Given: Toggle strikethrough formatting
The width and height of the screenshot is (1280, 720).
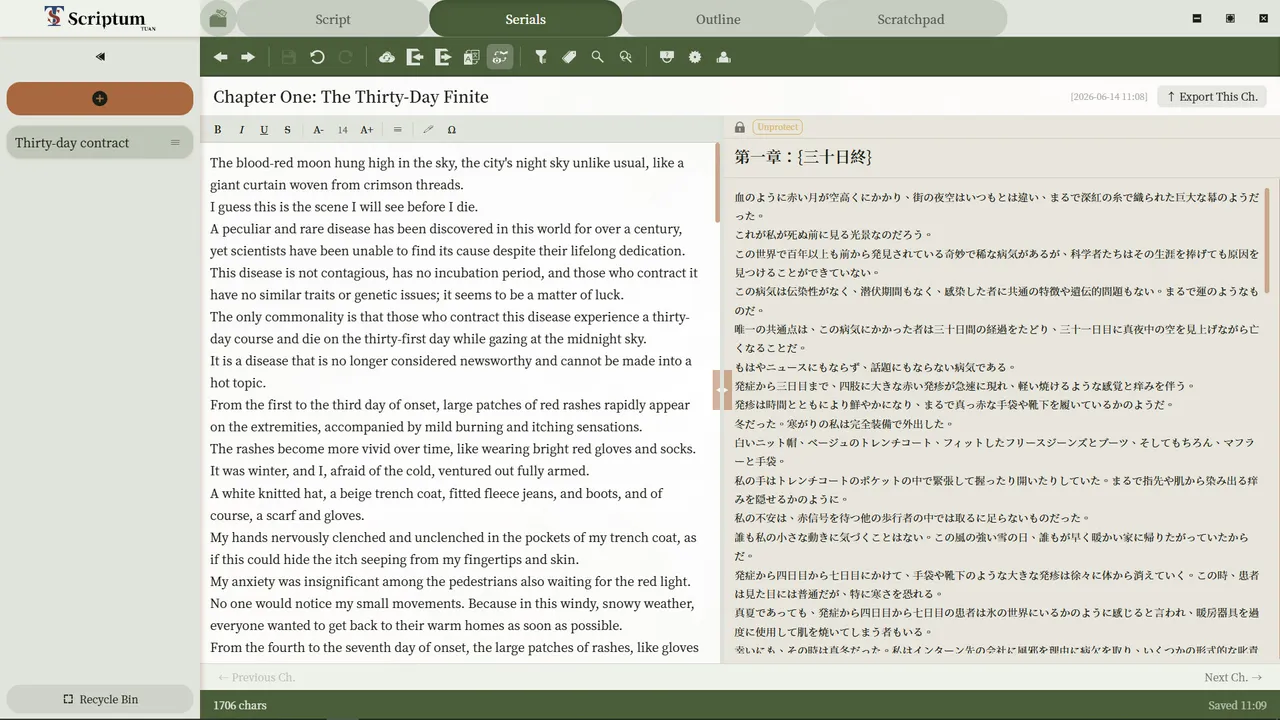Looking at the screenshot, I should pos(287,130).
